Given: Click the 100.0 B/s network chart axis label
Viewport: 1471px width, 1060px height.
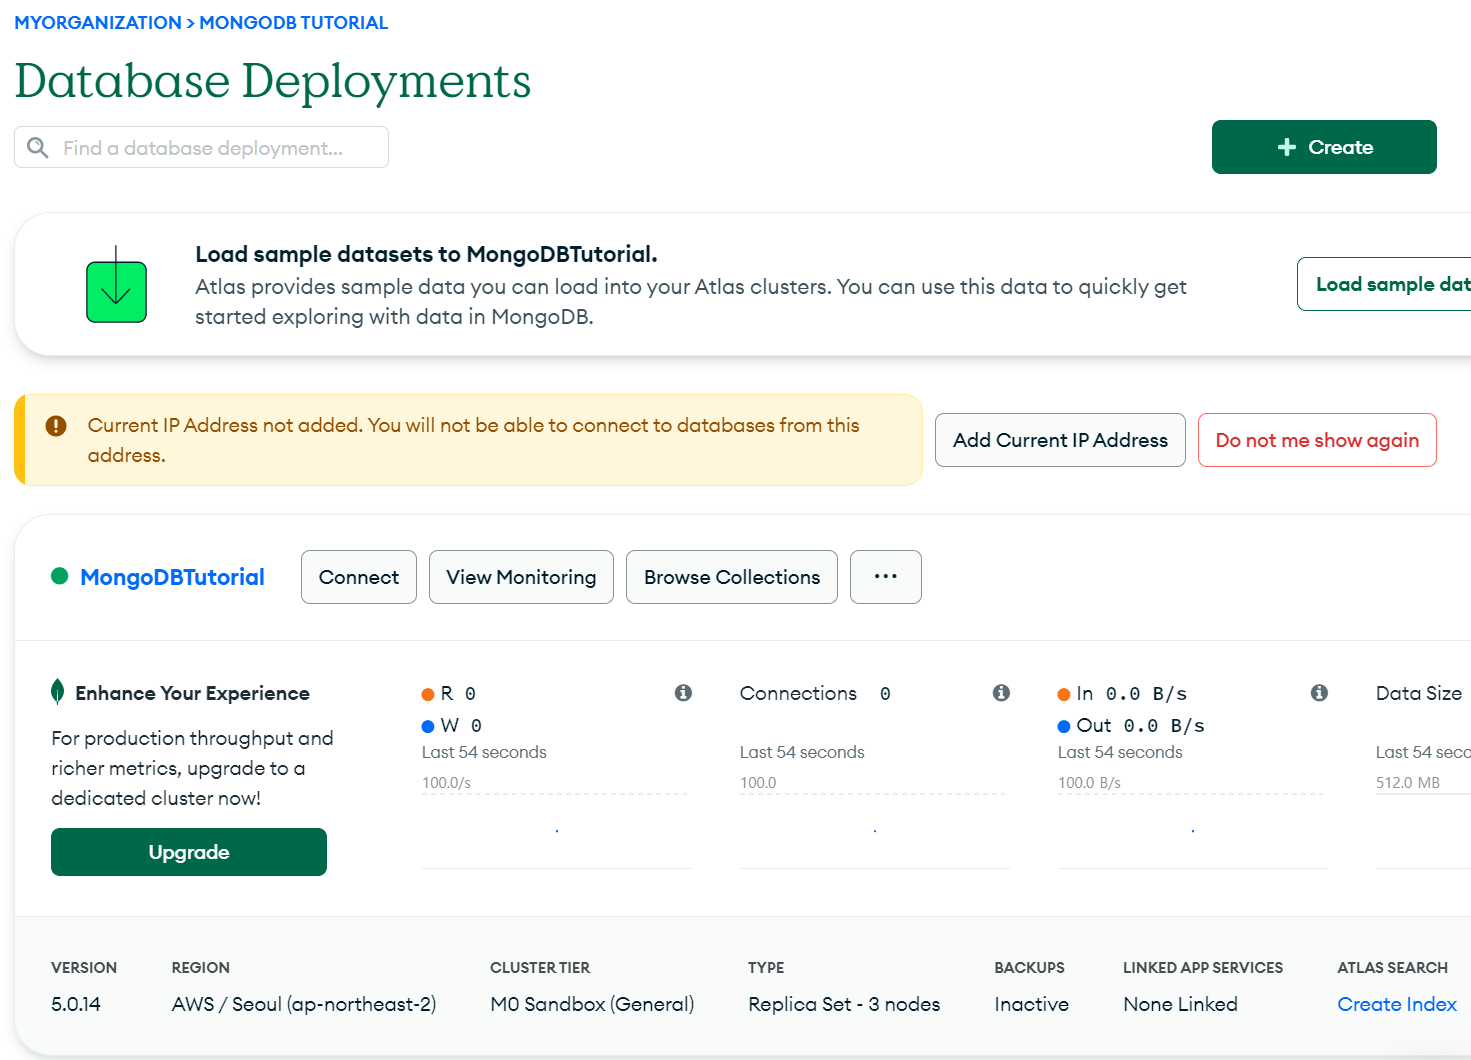Looking at the screenshot, I should tap(1089, 783).
